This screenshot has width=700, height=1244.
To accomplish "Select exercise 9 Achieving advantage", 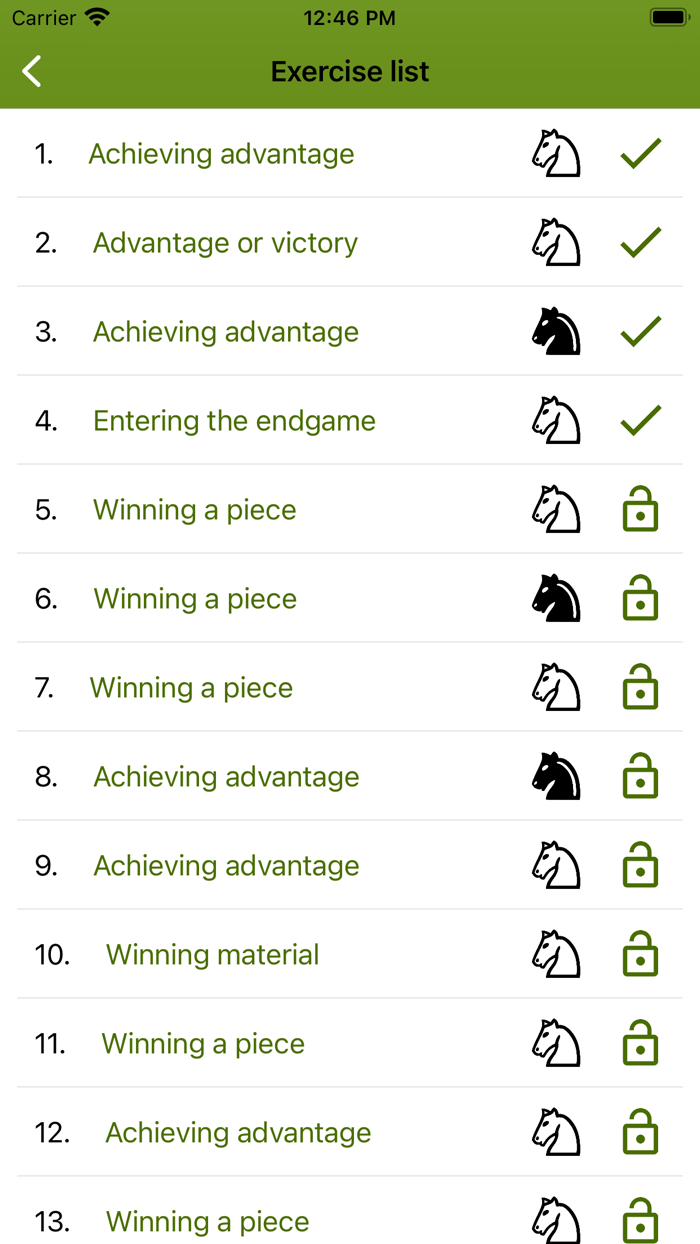I will point(226,866).
